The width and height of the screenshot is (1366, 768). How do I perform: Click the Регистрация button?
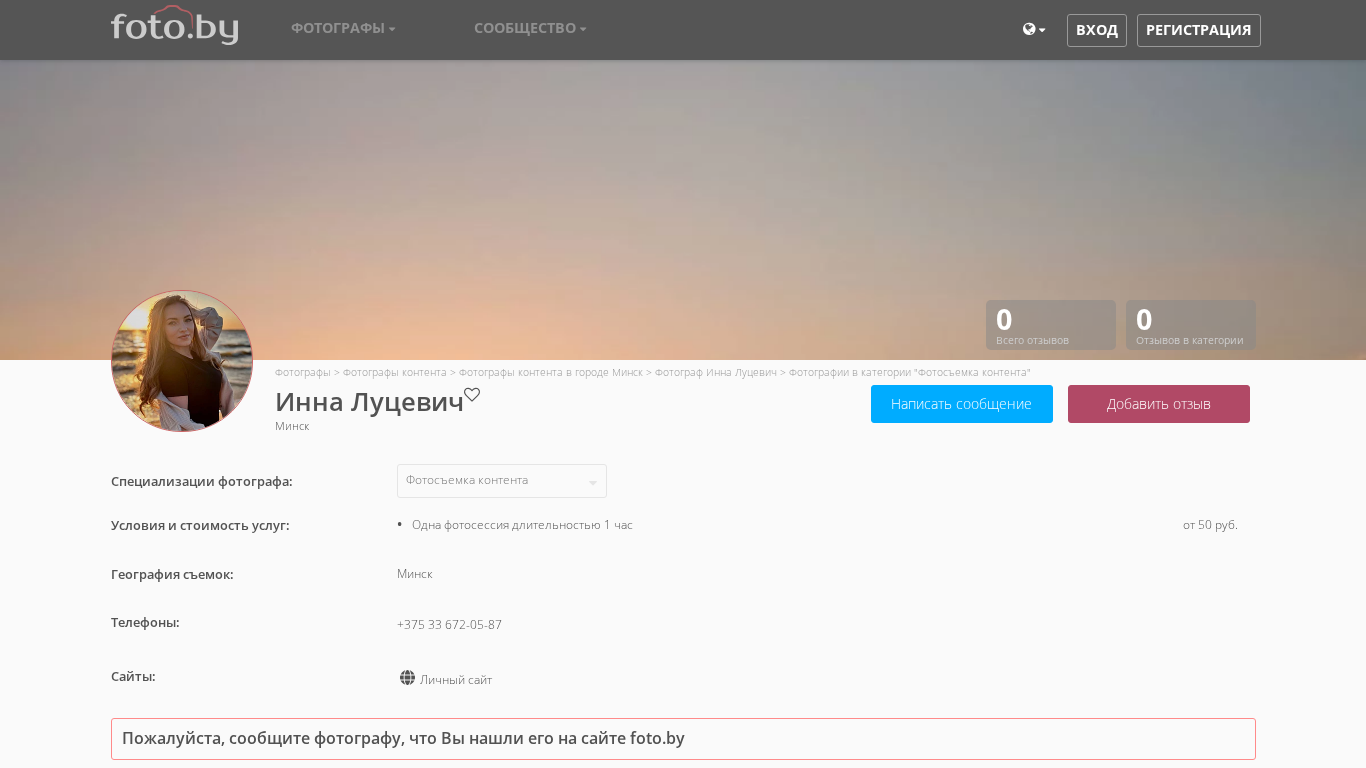click(1199, 30)
